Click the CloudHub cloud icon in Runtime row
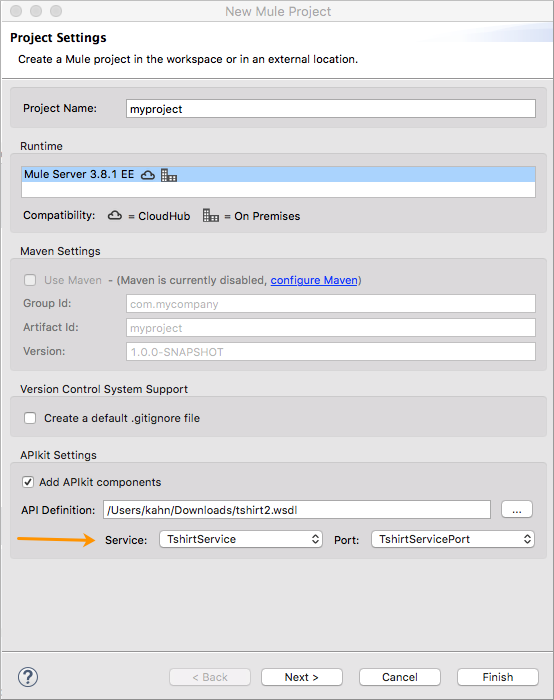Image resolution: width=554 pixels, height=700 pixels. (x=148, y=175)
